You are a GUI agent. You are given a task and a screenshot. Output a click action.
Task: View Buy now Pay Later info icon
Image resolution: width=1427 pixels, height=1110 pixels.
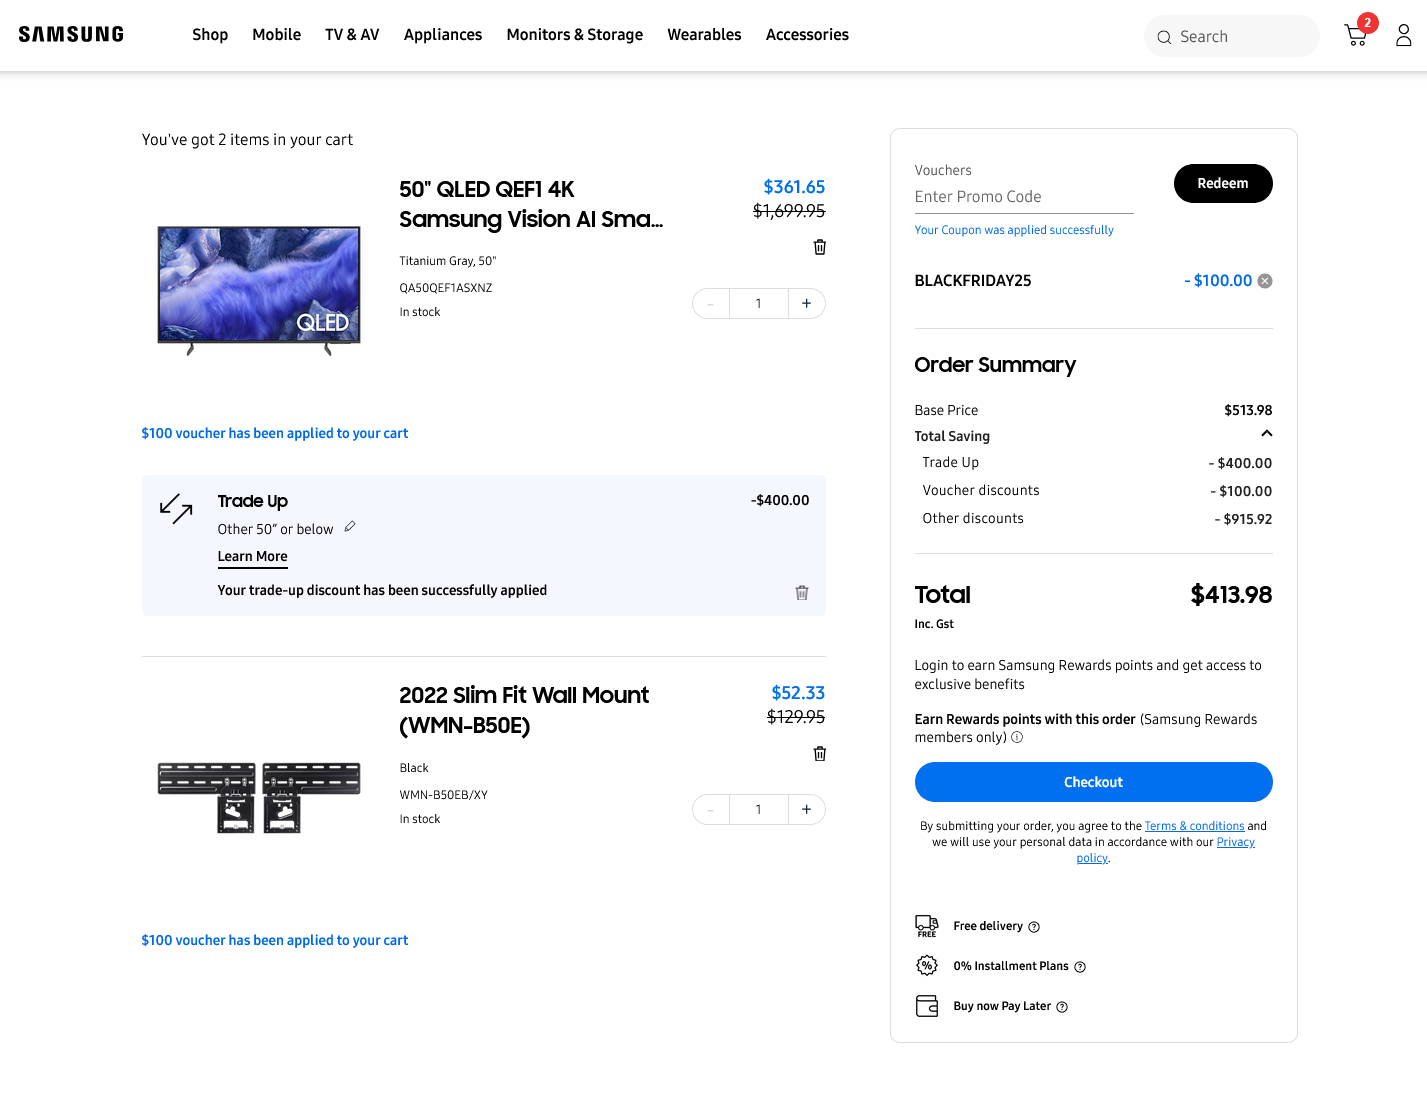[1062, 1007]
